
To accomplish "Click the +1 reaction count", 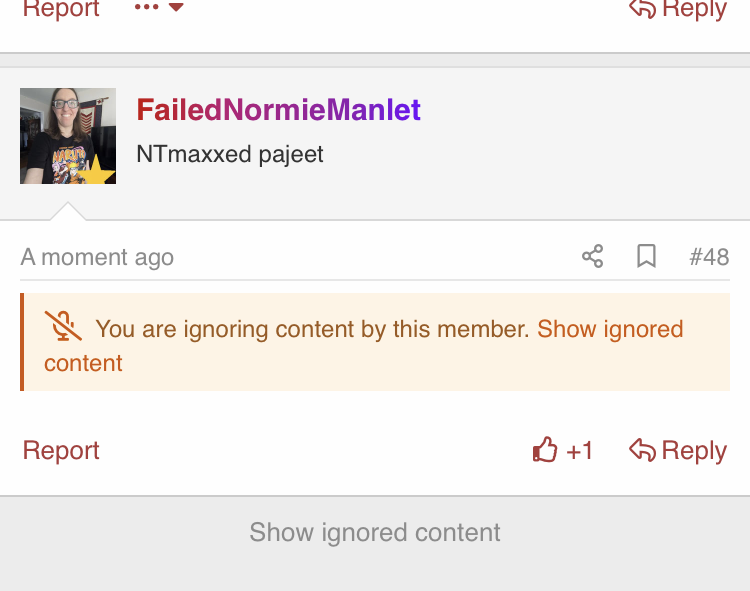I will 579,451.
